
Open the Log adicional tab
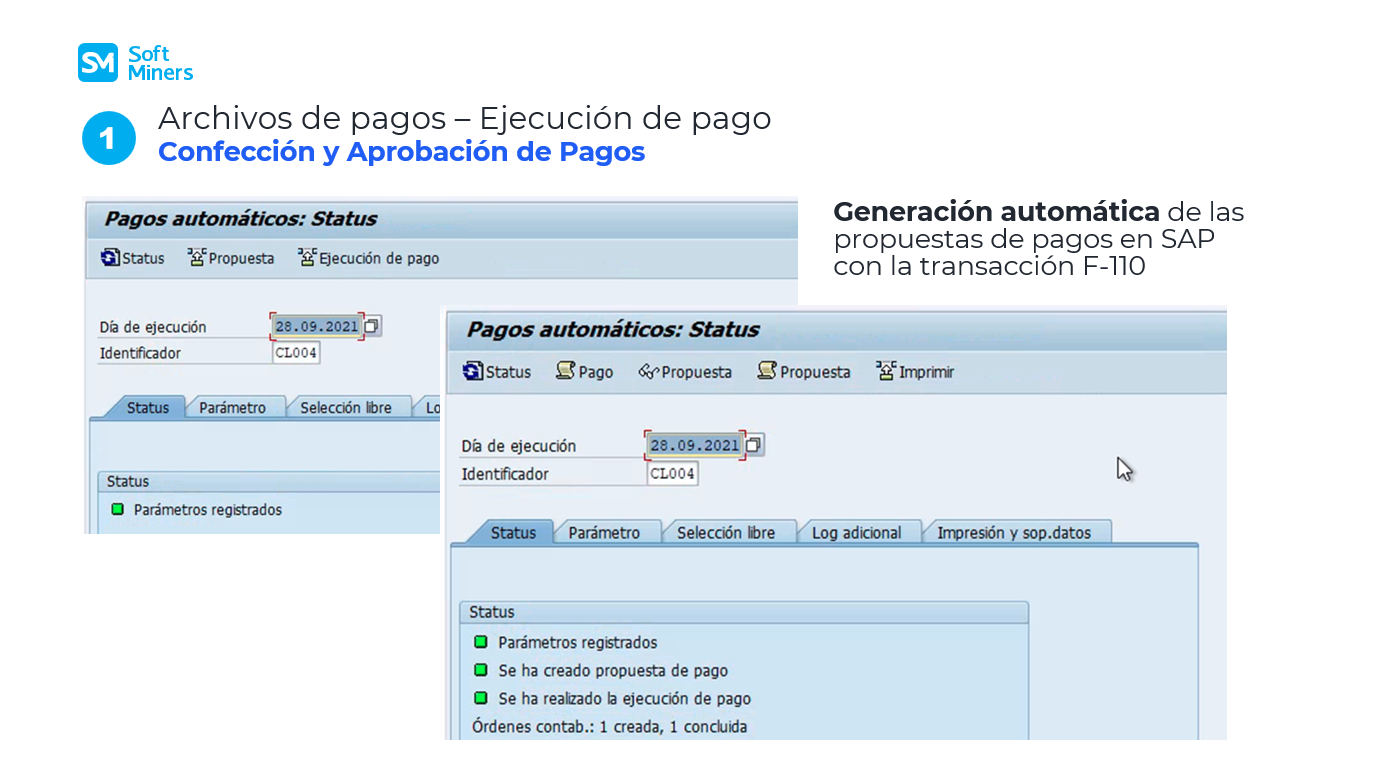point(856,533)
